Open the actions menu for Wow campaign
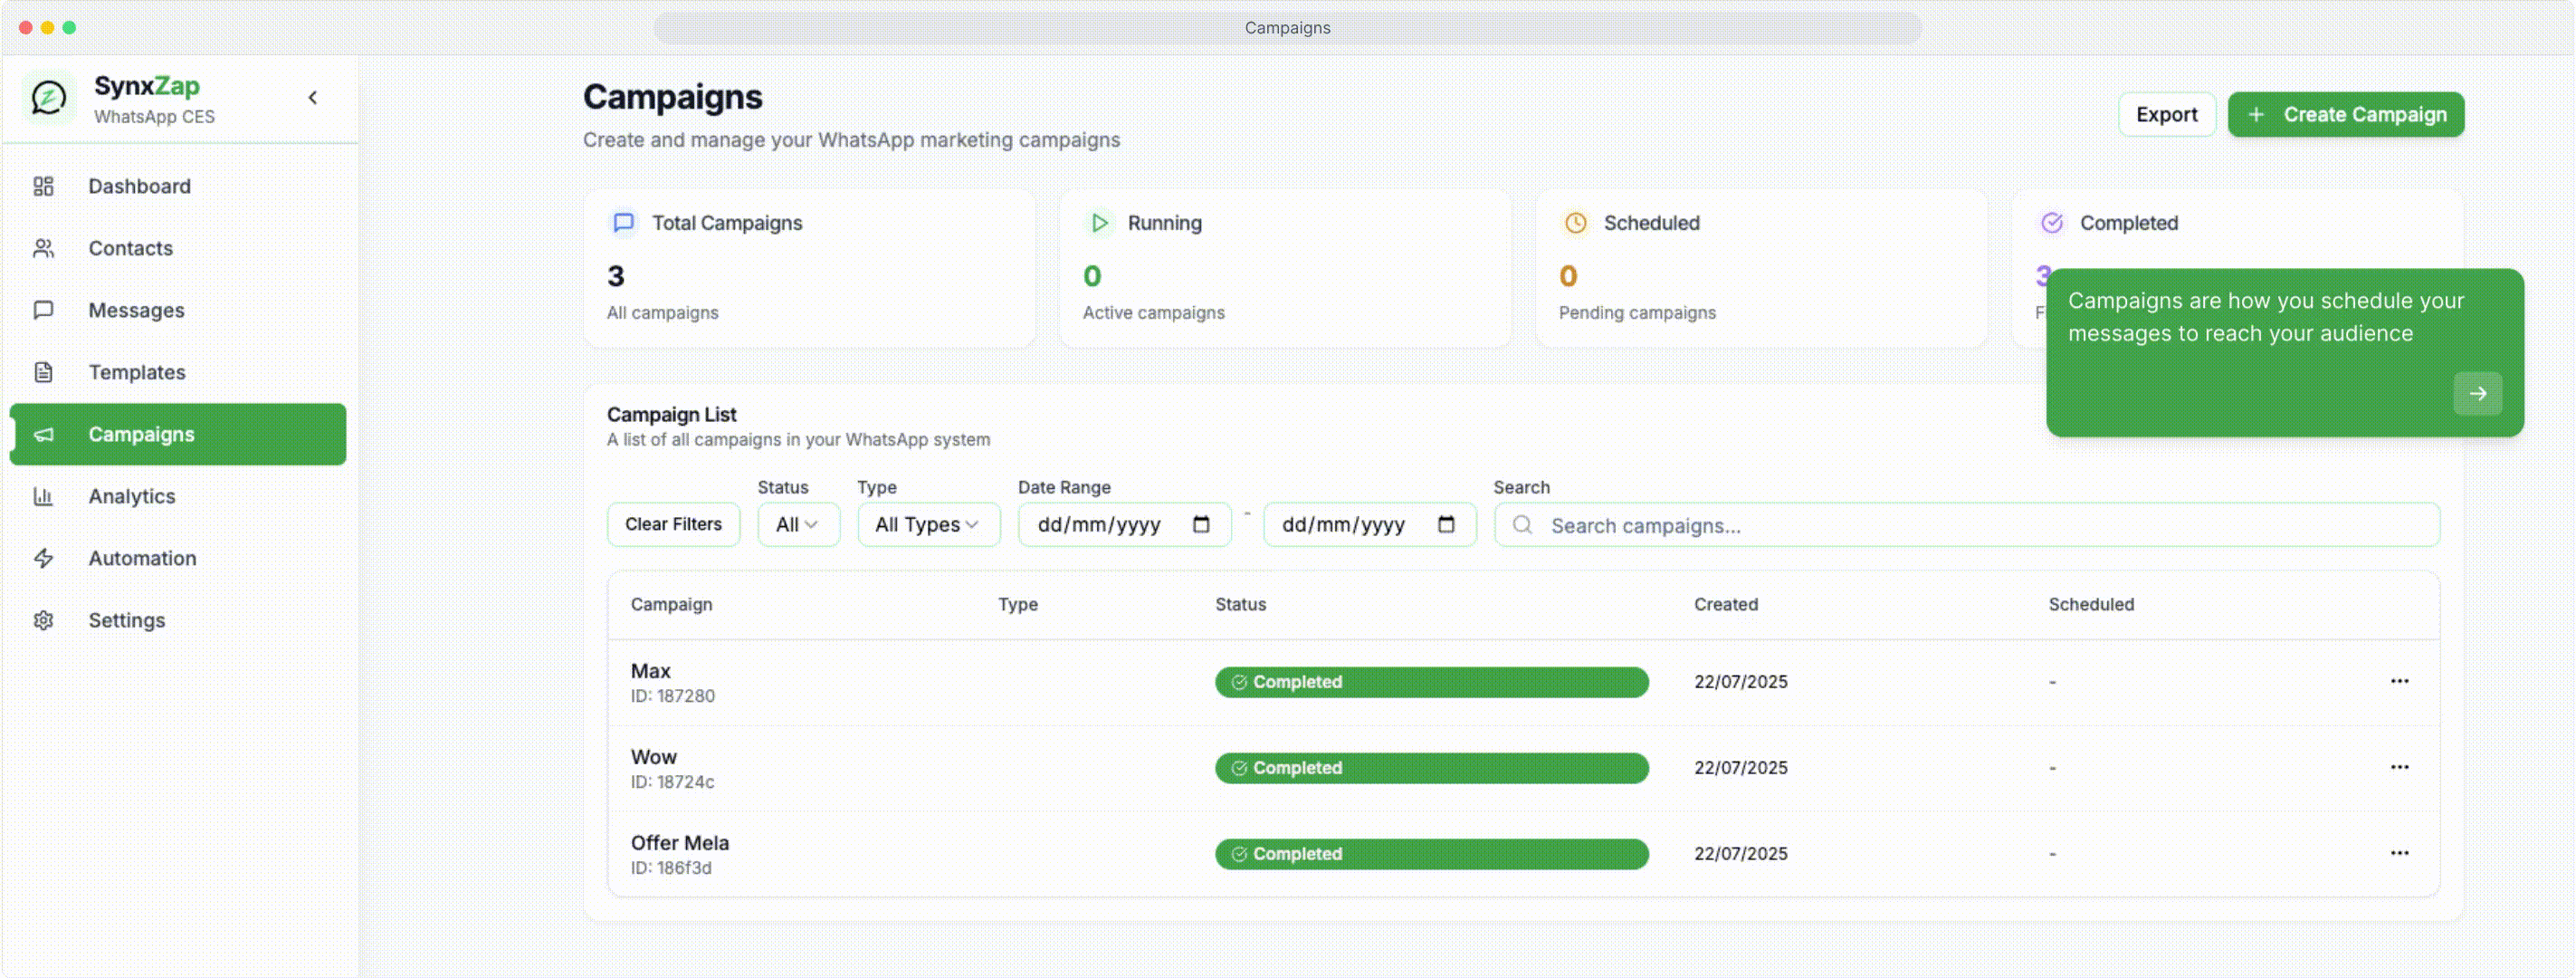The image size is (2576, 978). [2399, 767]
